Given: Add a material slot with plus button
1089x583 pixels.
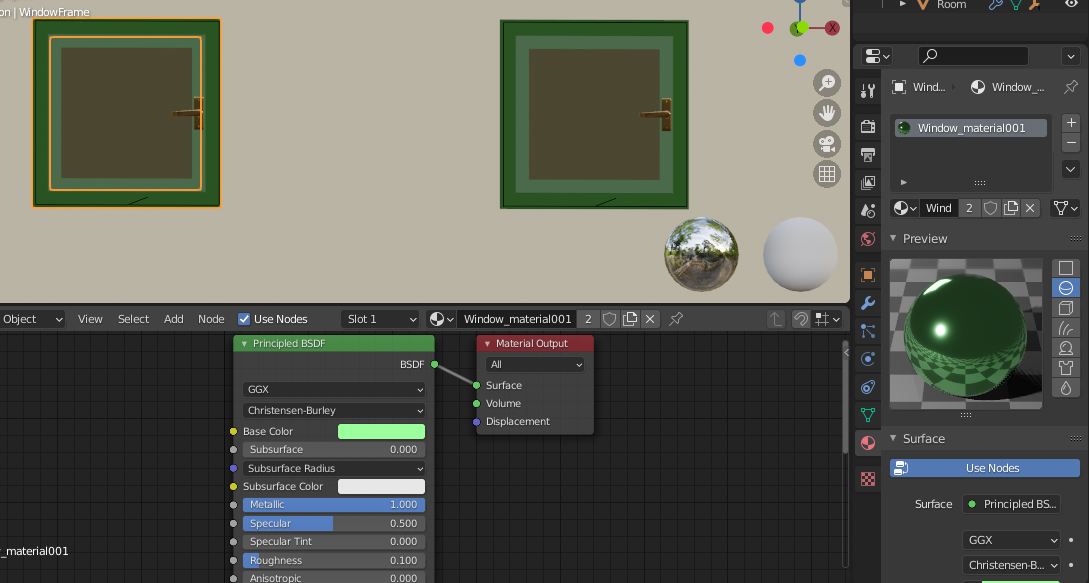Looking at the screenshot, I should (1071, 123).
